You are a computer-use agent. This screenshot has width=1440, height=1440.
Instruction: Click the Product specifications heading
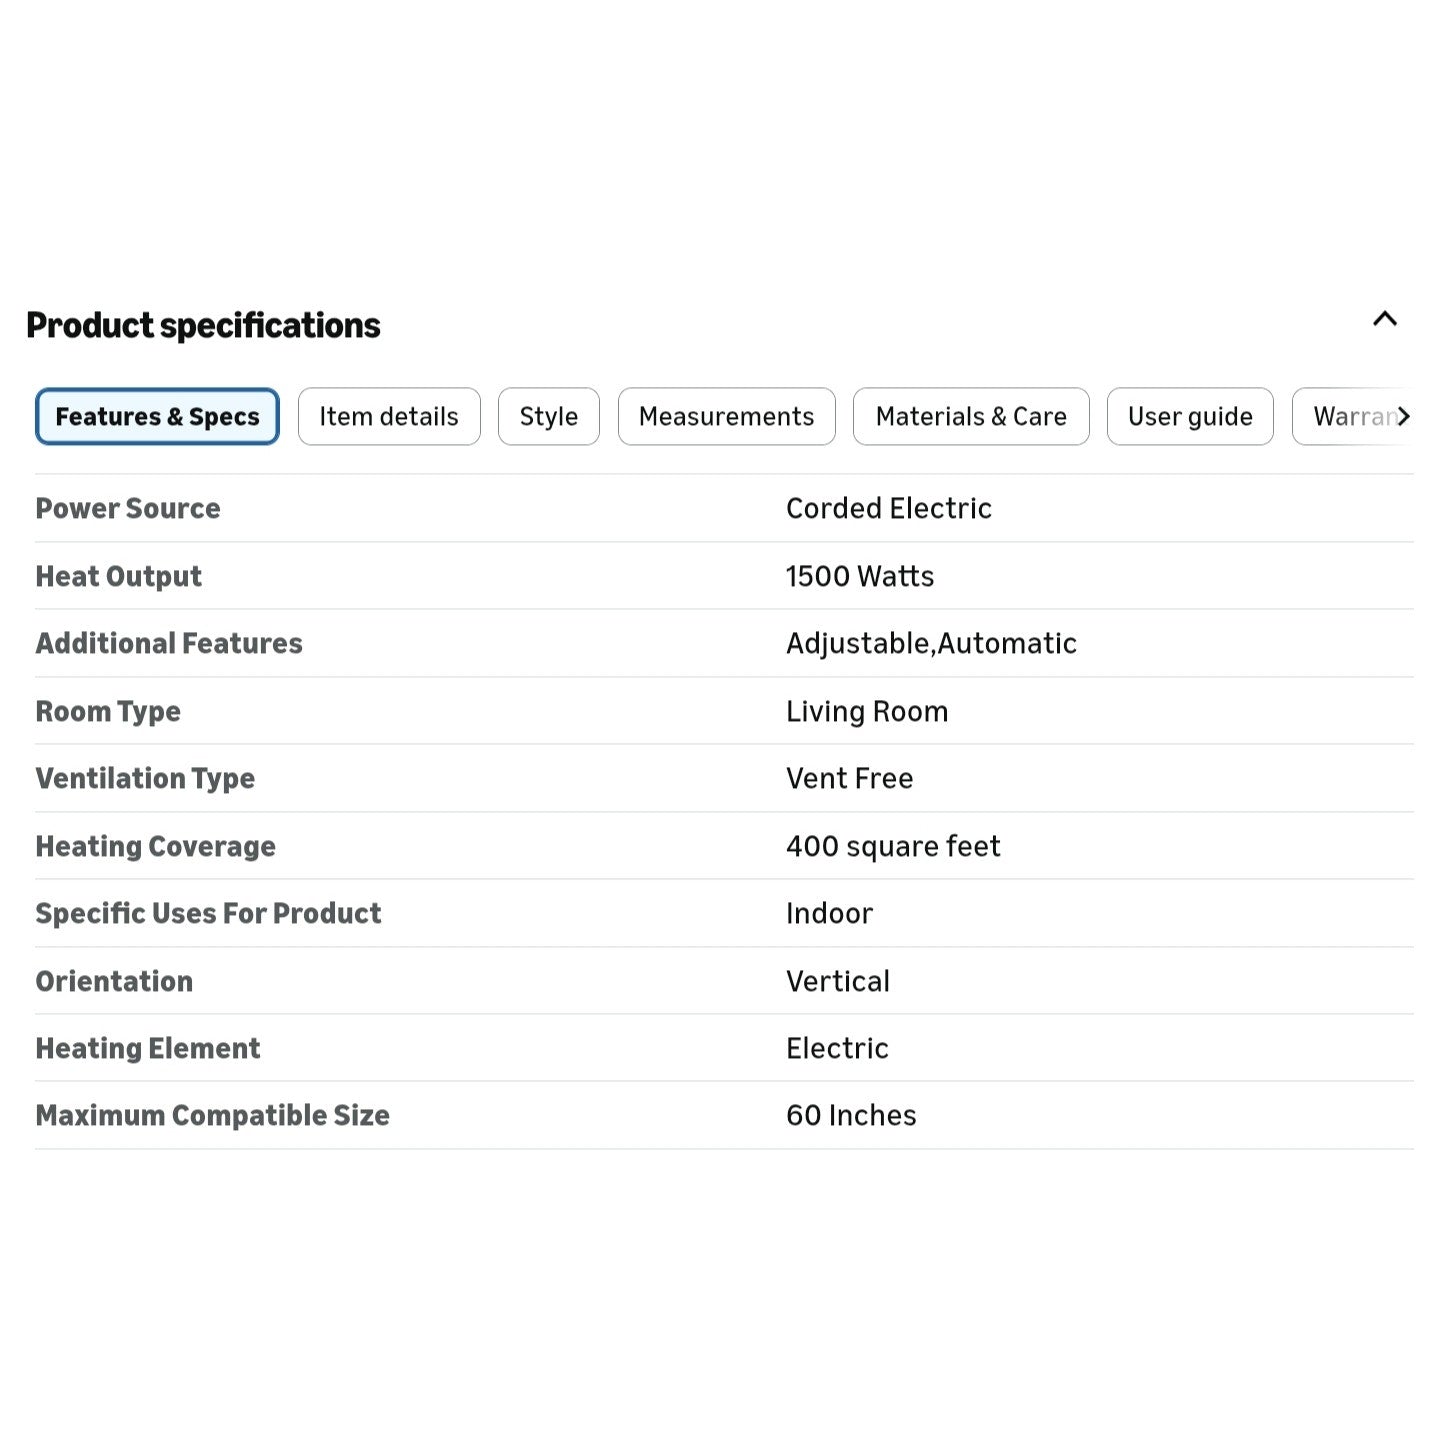click(203, 326)
